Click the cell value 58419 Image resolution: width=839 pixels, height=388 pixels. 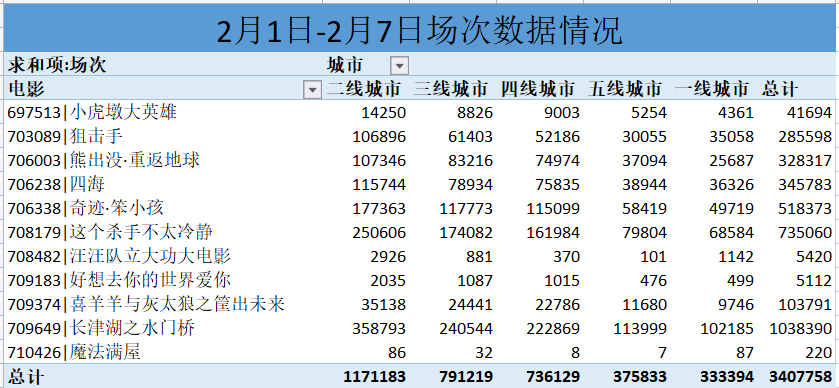click(x=645, y=209)
